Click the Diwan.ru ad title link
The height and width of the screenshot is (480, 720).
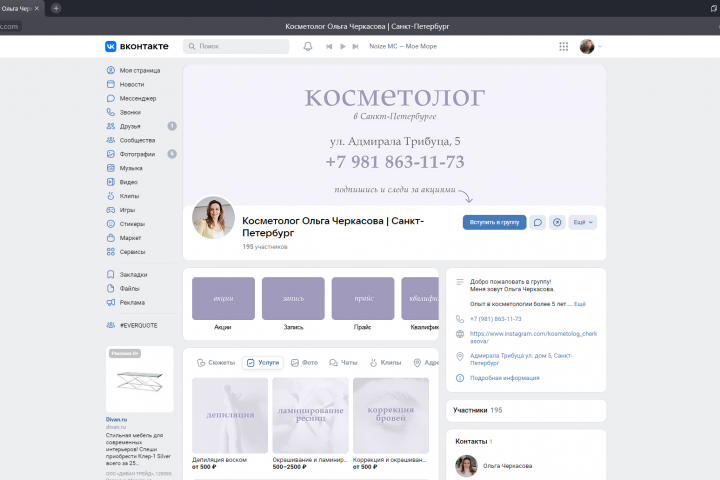click(116, 419)
